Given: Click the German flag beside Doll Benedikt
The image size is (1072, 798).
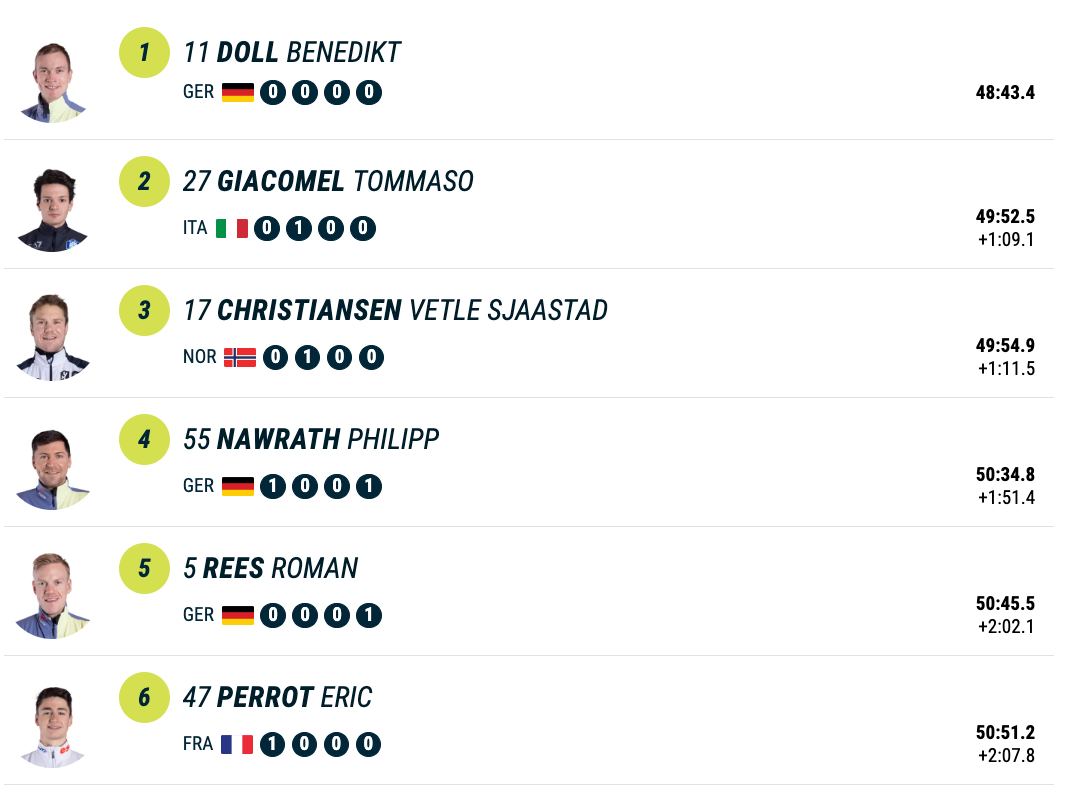Looking at the screenshot, I should (x=238, y=92).
